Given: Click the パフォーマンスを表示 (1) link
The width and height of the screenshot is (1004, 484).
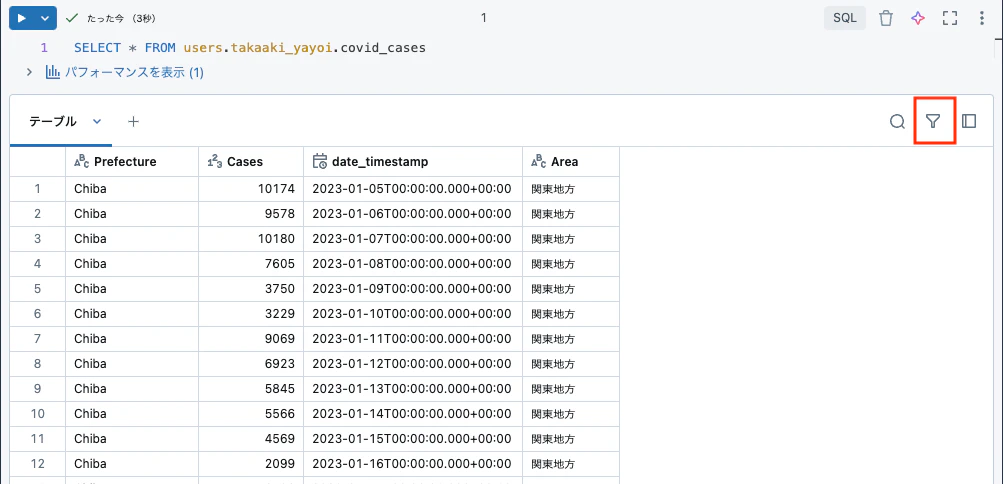Looking at the screenshot, I should [x=134, y=72].
